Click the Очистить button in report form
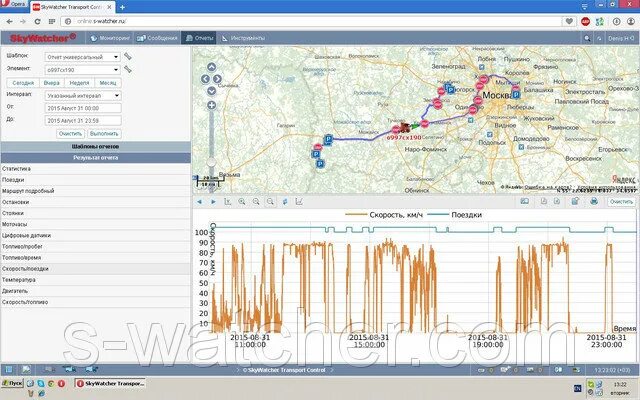Screen dimensions: 640x400 tap(71, 133)
